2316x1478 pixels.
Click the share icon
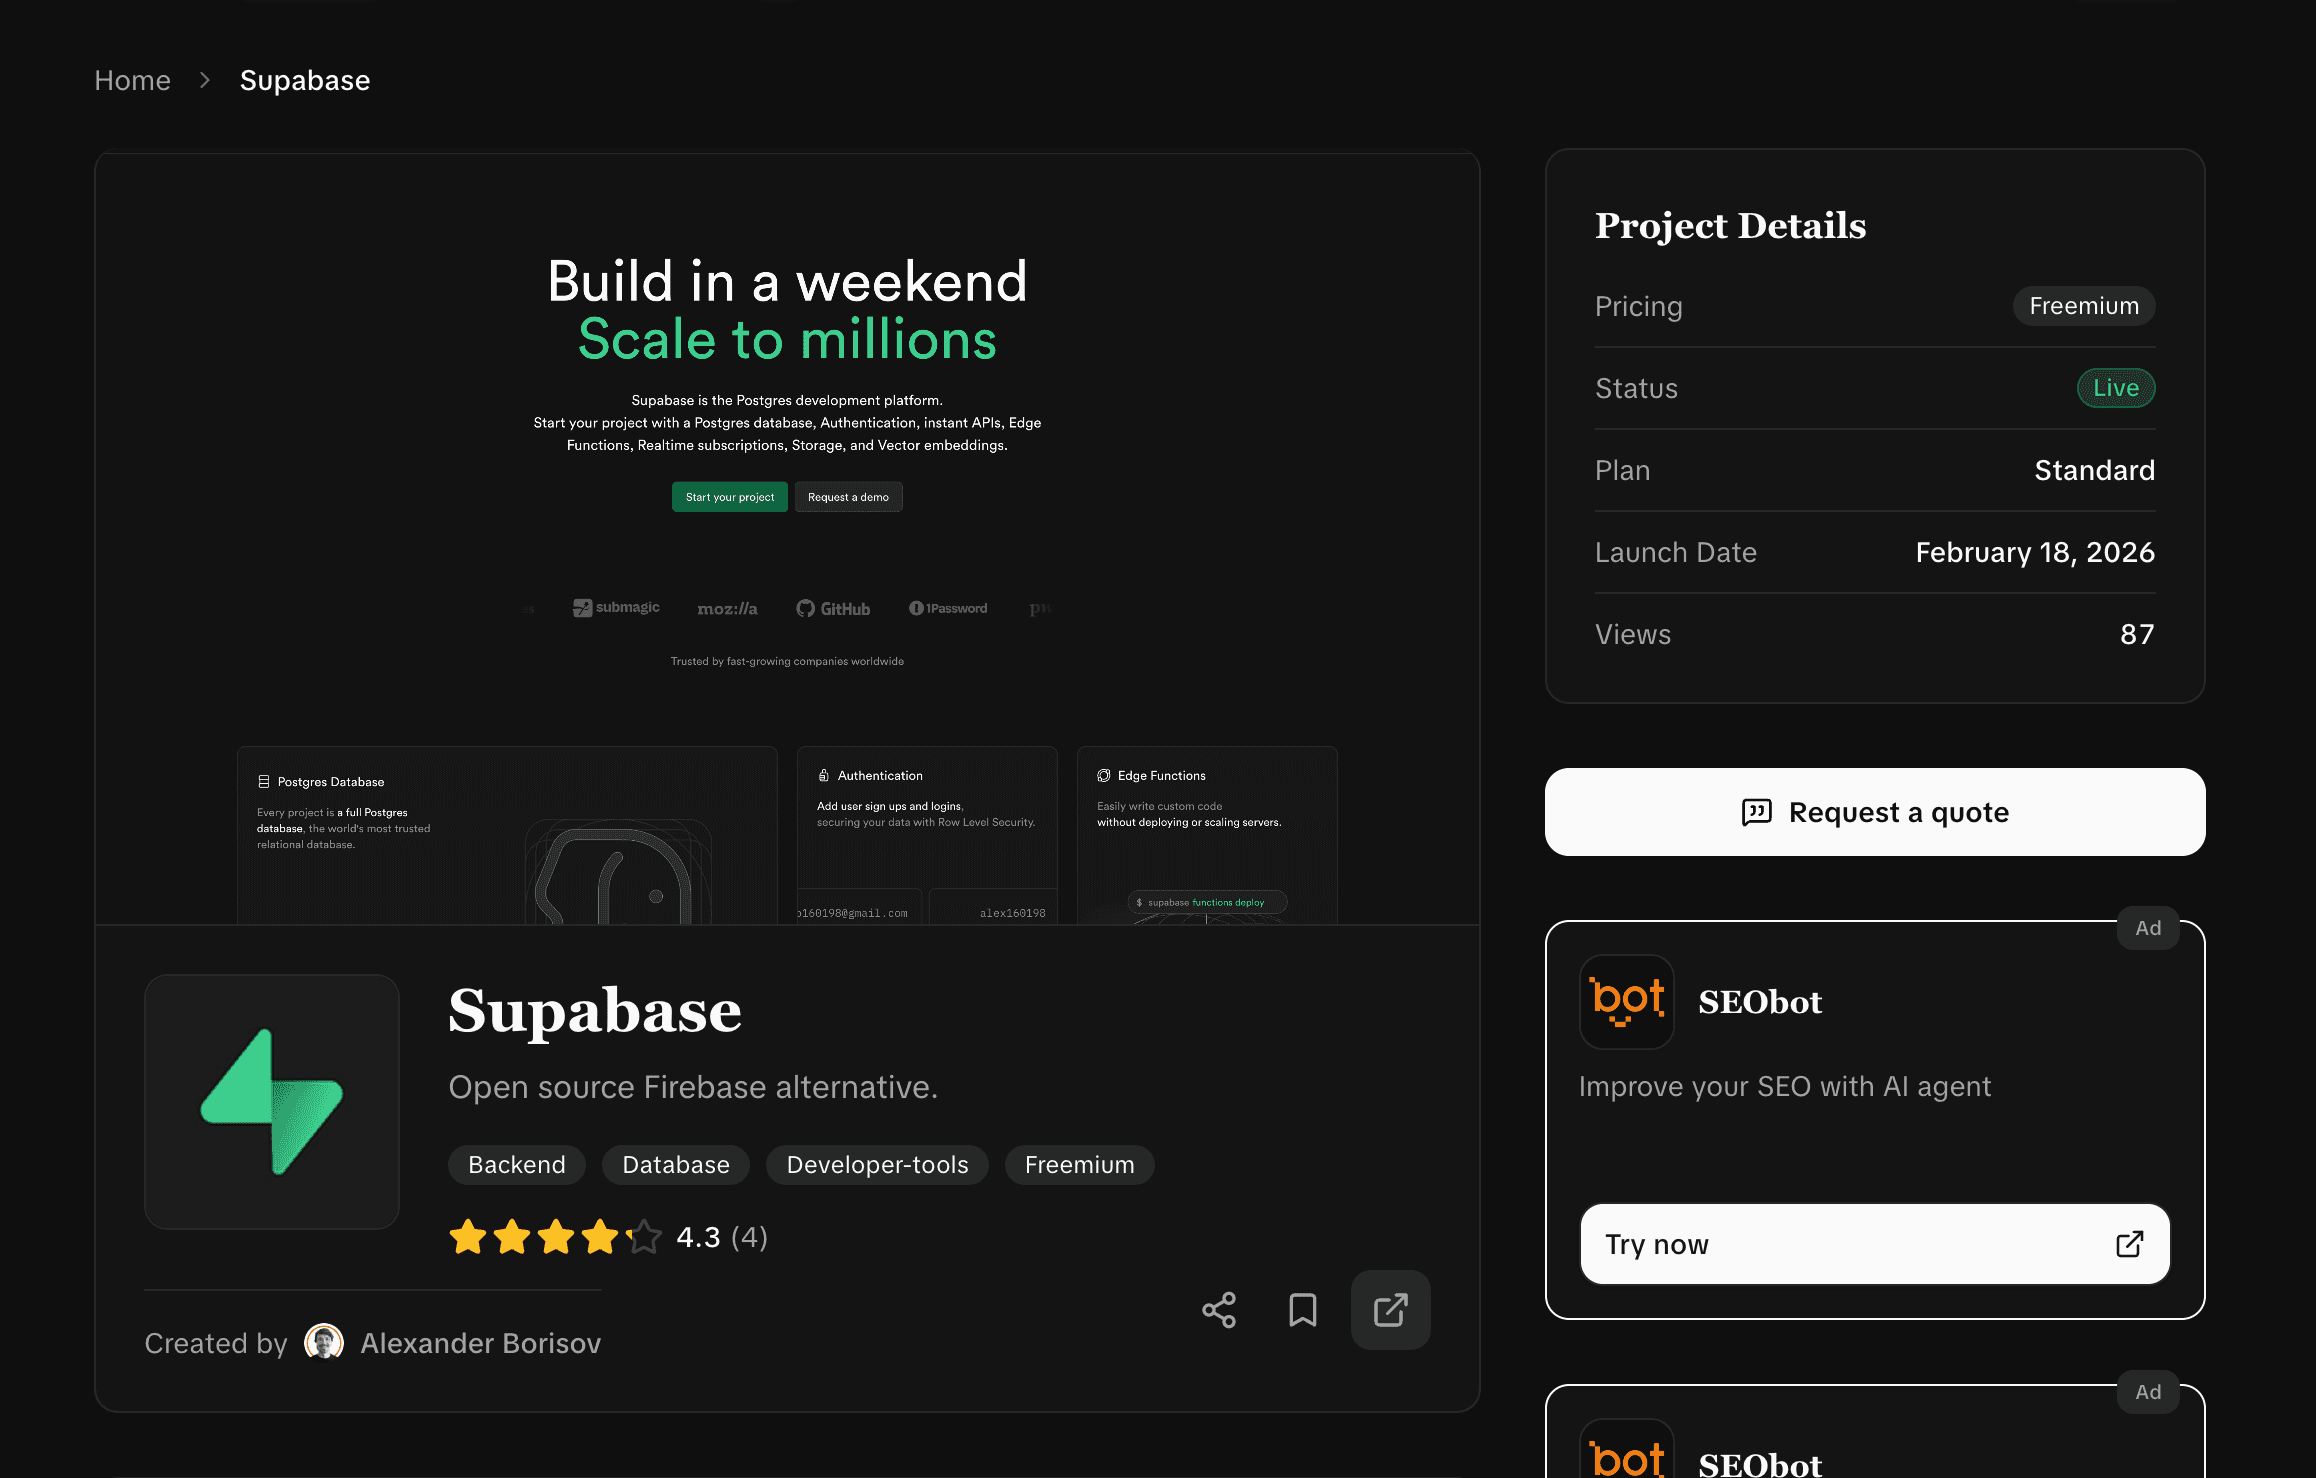click(x=1219, y=1310)
